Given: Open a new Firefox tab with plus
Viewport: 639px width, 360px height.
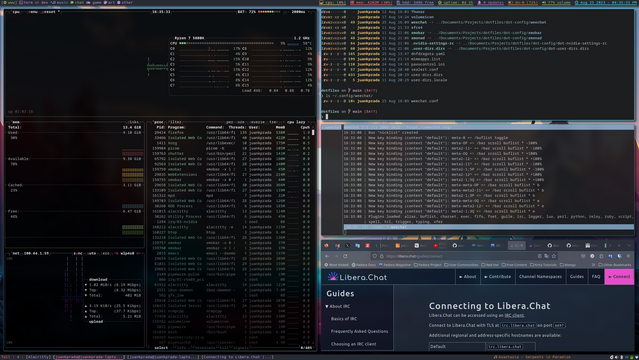Looking at the screenshot, I should point(619,245).
